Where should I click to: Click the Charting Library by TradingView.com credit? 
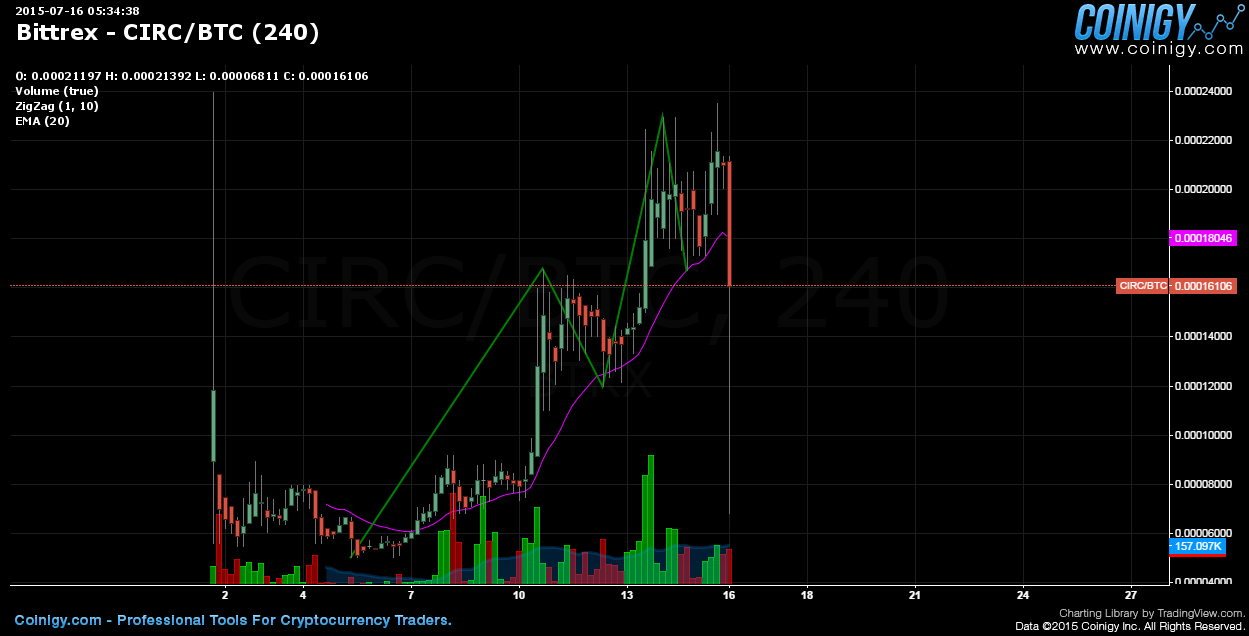1150,613
